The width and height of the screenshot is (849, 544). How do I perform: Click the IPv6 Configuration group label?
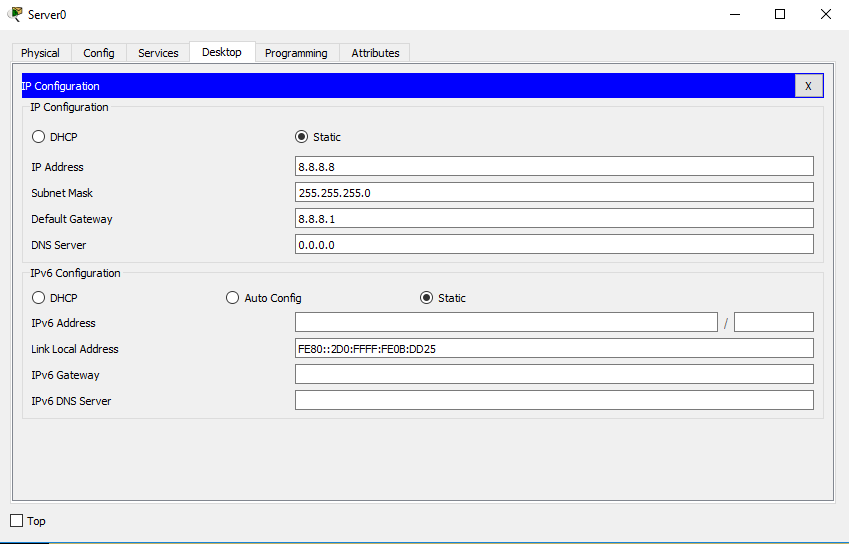(75, 273)
